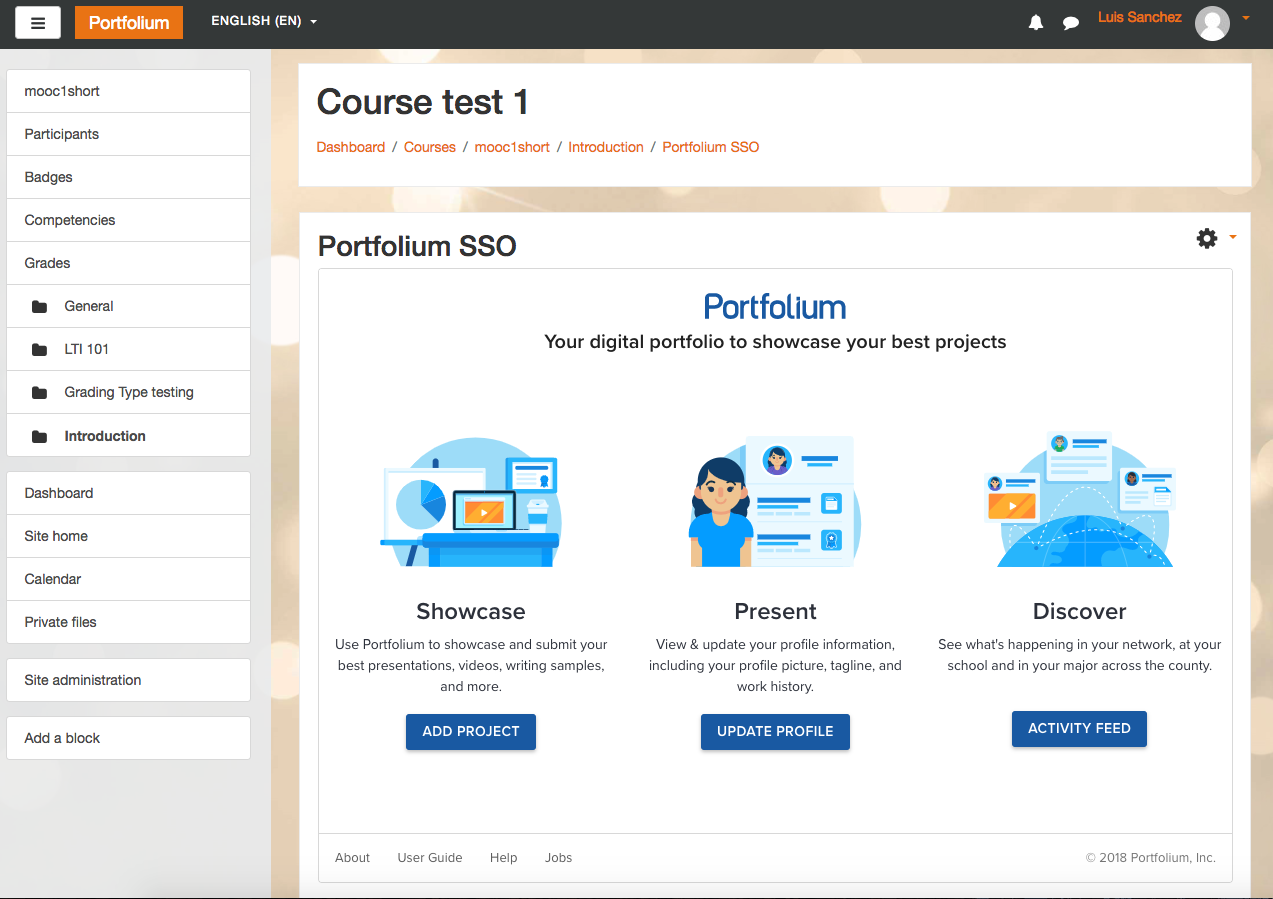Expand the user menu arrow by avatar
Viewport: 1273px width, 899px height.
(1245, 18)
